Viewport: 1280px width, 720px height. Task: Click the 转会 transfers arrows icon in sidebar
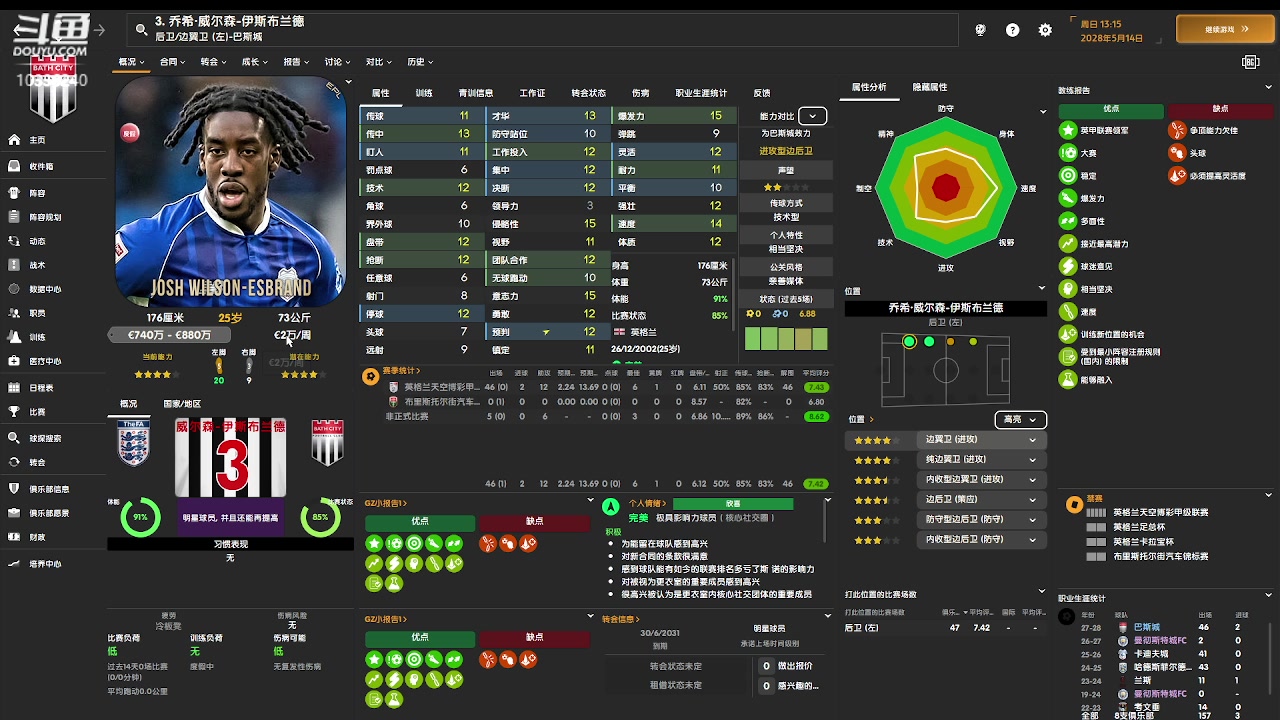tap(14, 462)
